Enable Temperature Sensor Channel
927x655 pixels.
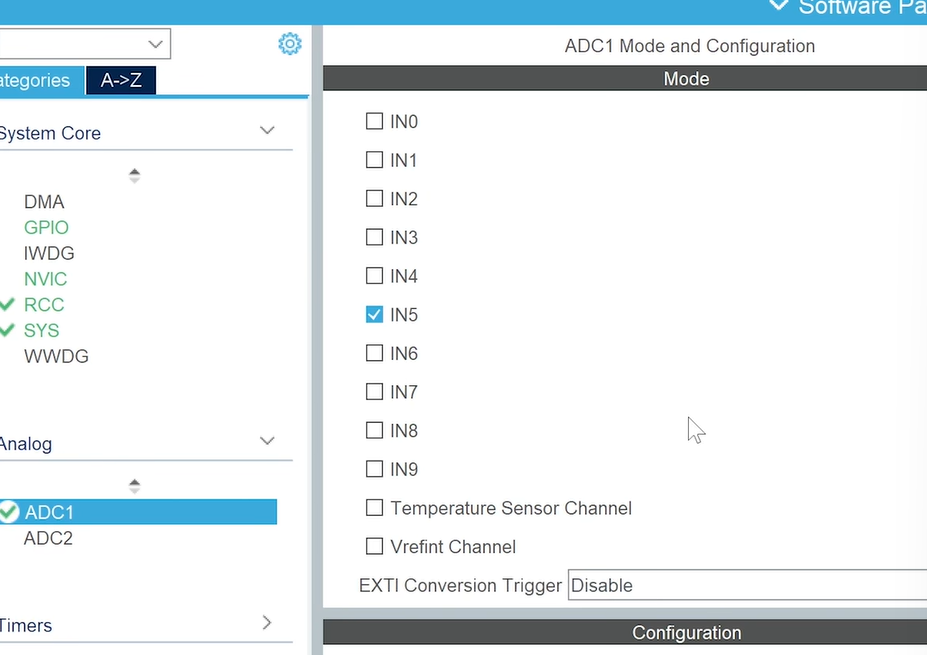pos(374,508)
